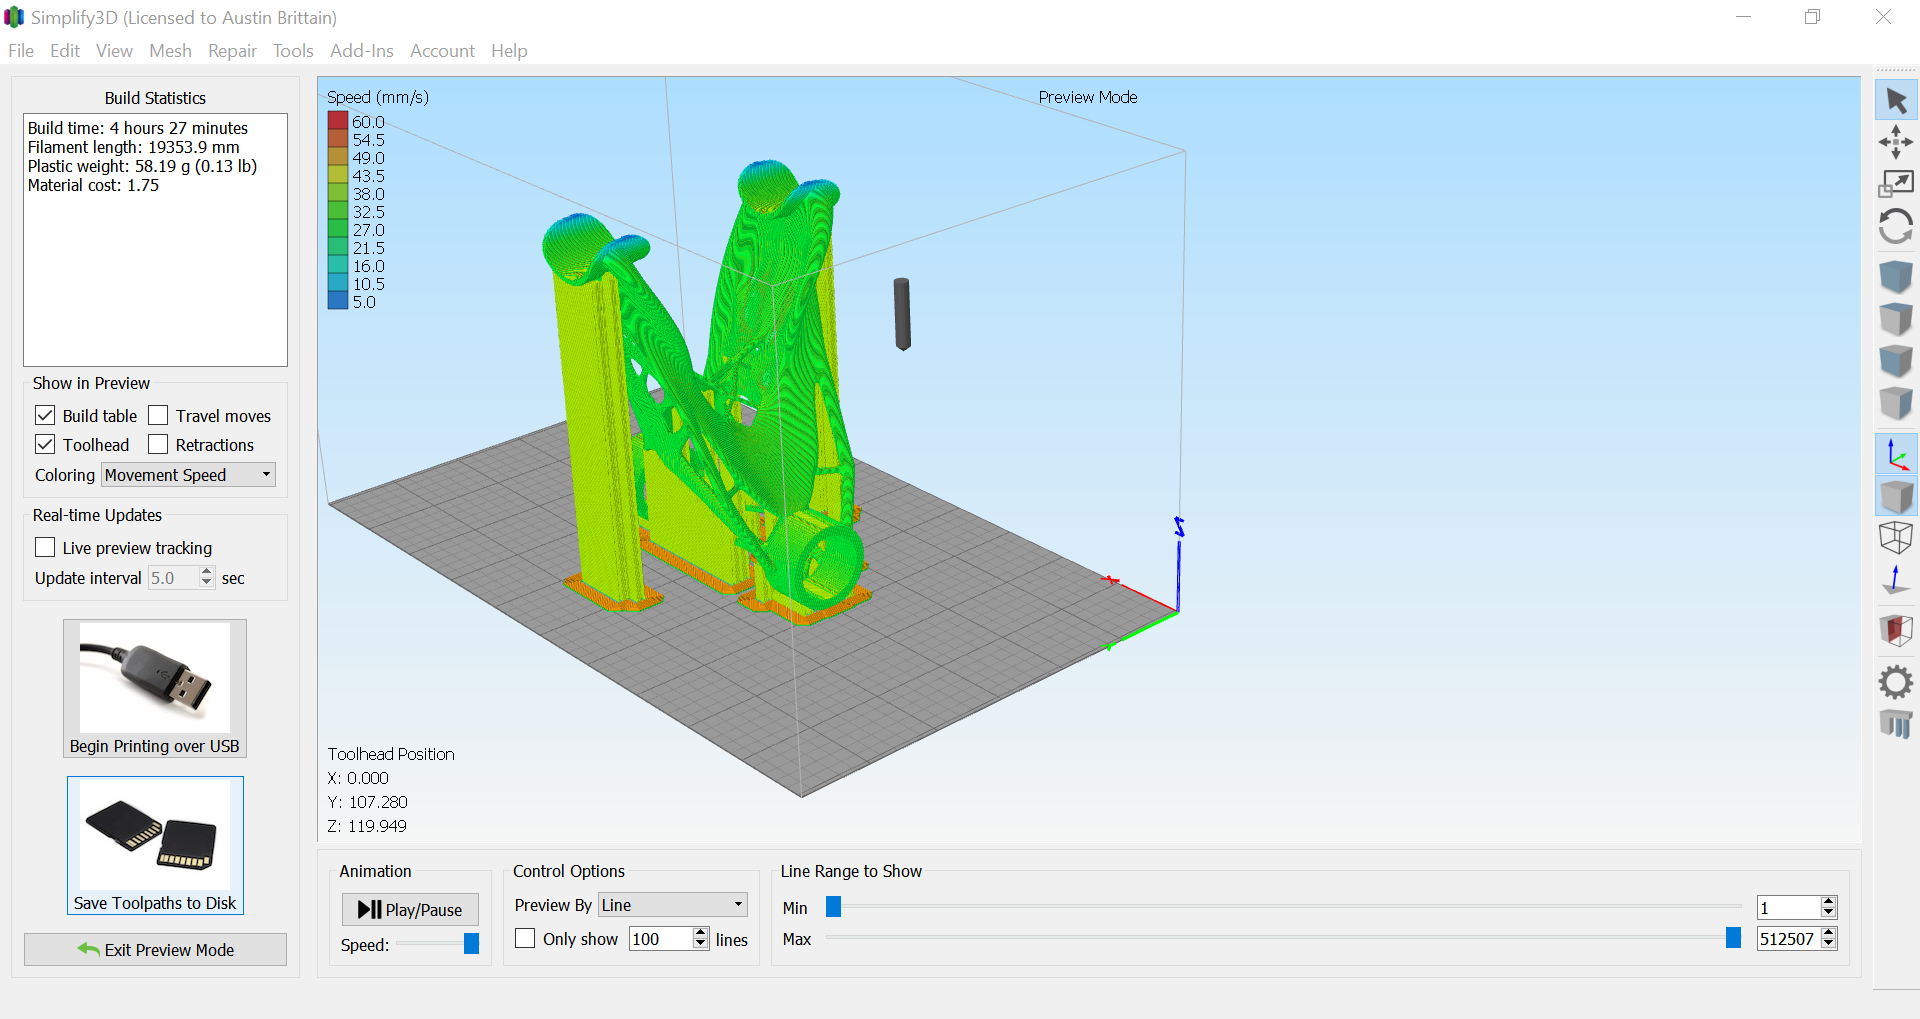Uncheck the Build table checkbox
Image resolution: width=1920 pixels, height=1019 pixels.
[45, 415]
